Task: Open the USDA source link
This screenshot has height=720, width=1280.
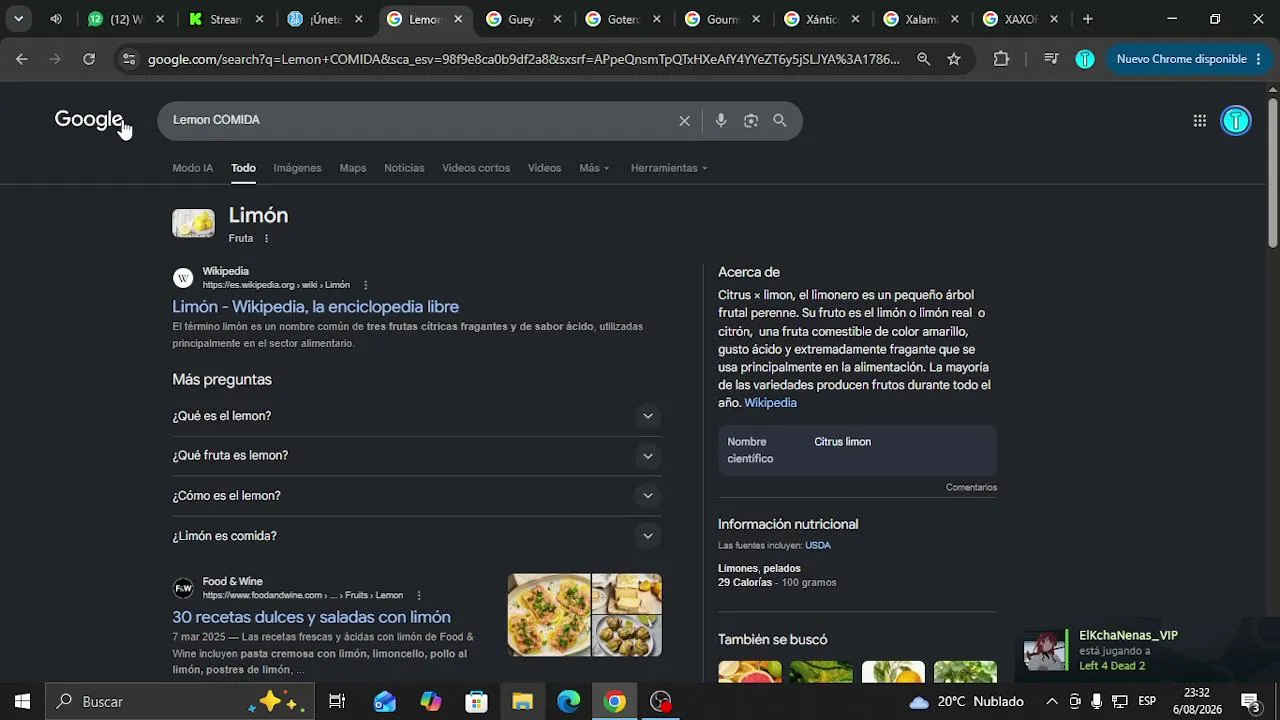Action: (x=818, y=546)
